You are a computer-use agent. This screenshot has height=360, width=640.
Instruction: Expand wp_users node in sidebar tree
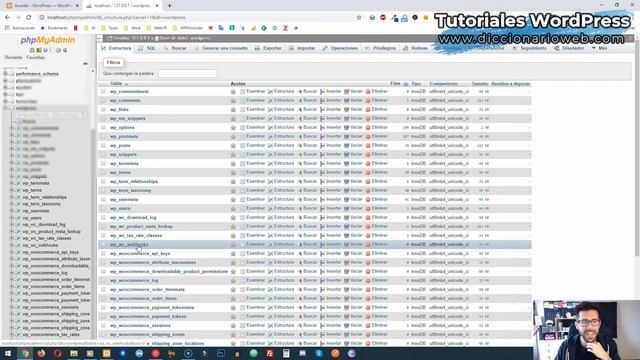[x=12, y=218]
